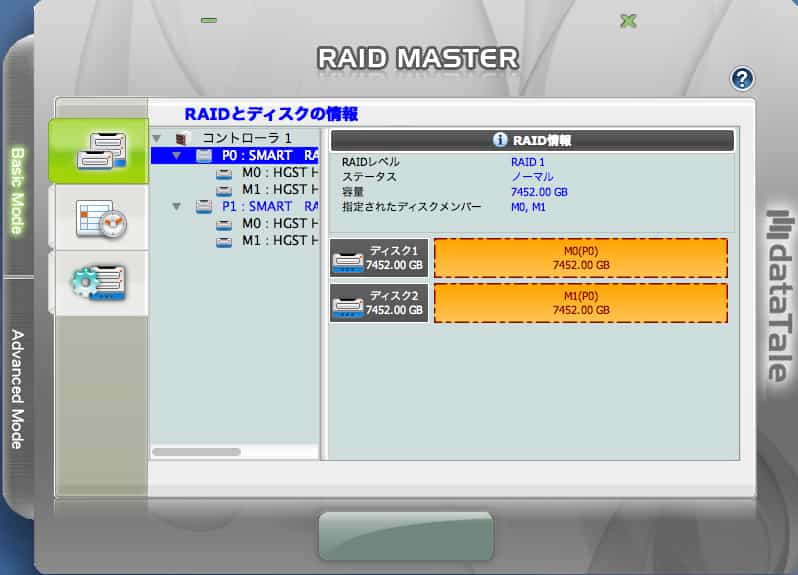Click the drive icon of M0 under P0
Screen dimensions: 798x575
[x=223, y=174]
